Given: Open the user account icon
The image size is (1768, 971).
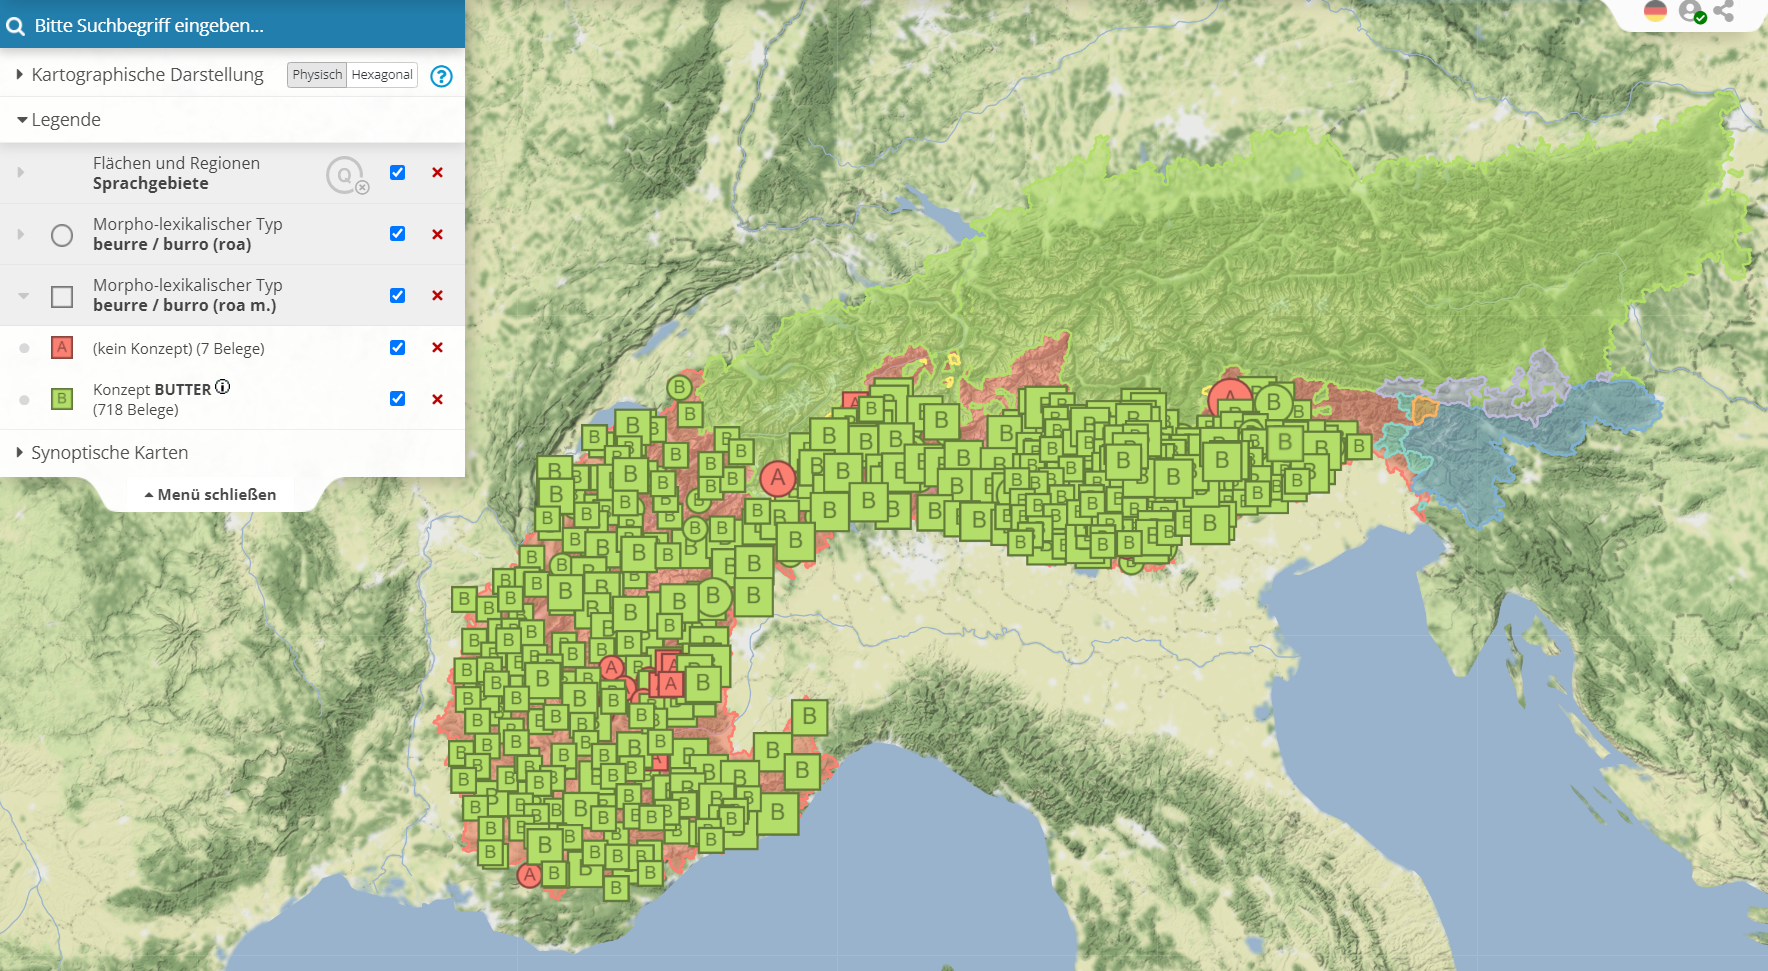Looking at the screenshot, I should 1690,11.
